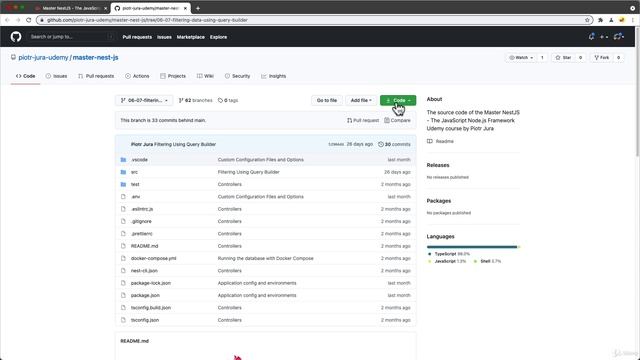Open the .env file
Viewport: 640px width, 360px height.
[135, 197]
